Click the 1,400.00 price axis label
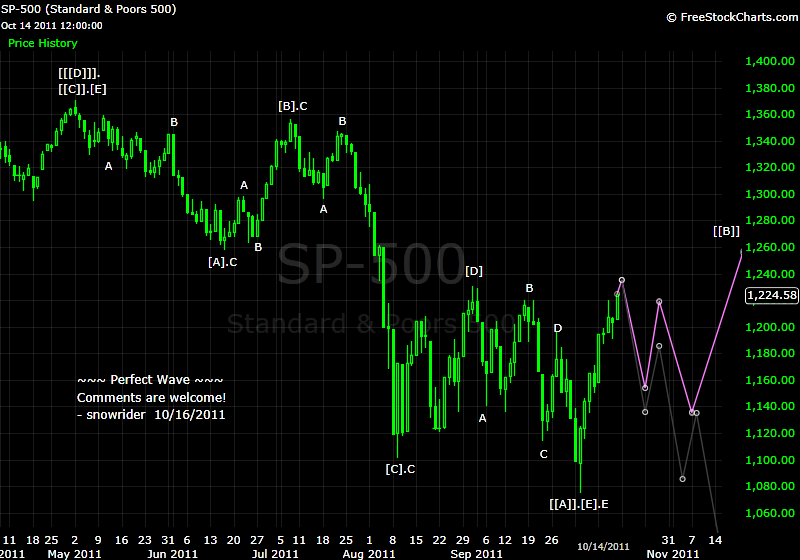Image resolution: width=800 pixels, height=560 pixels. 770,61
